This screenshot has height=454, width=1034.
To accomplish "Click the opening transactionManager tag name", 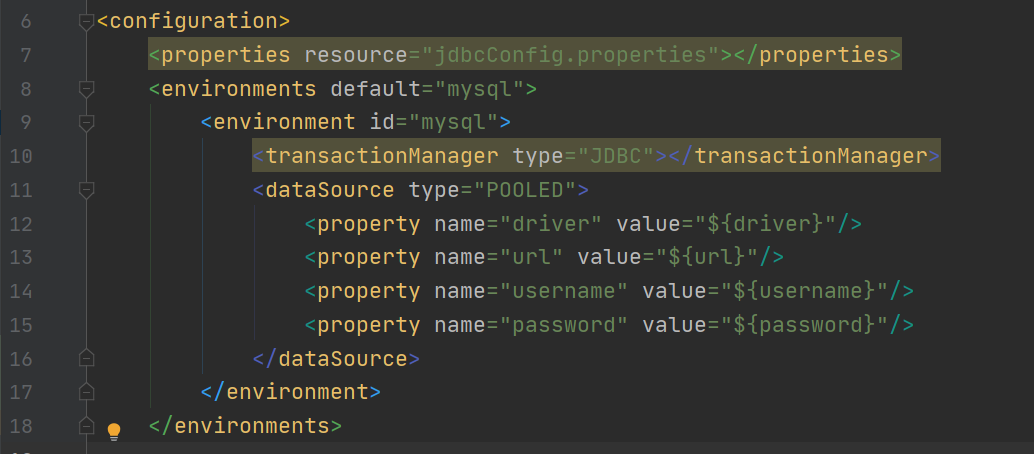I will (x=382, y=156).
